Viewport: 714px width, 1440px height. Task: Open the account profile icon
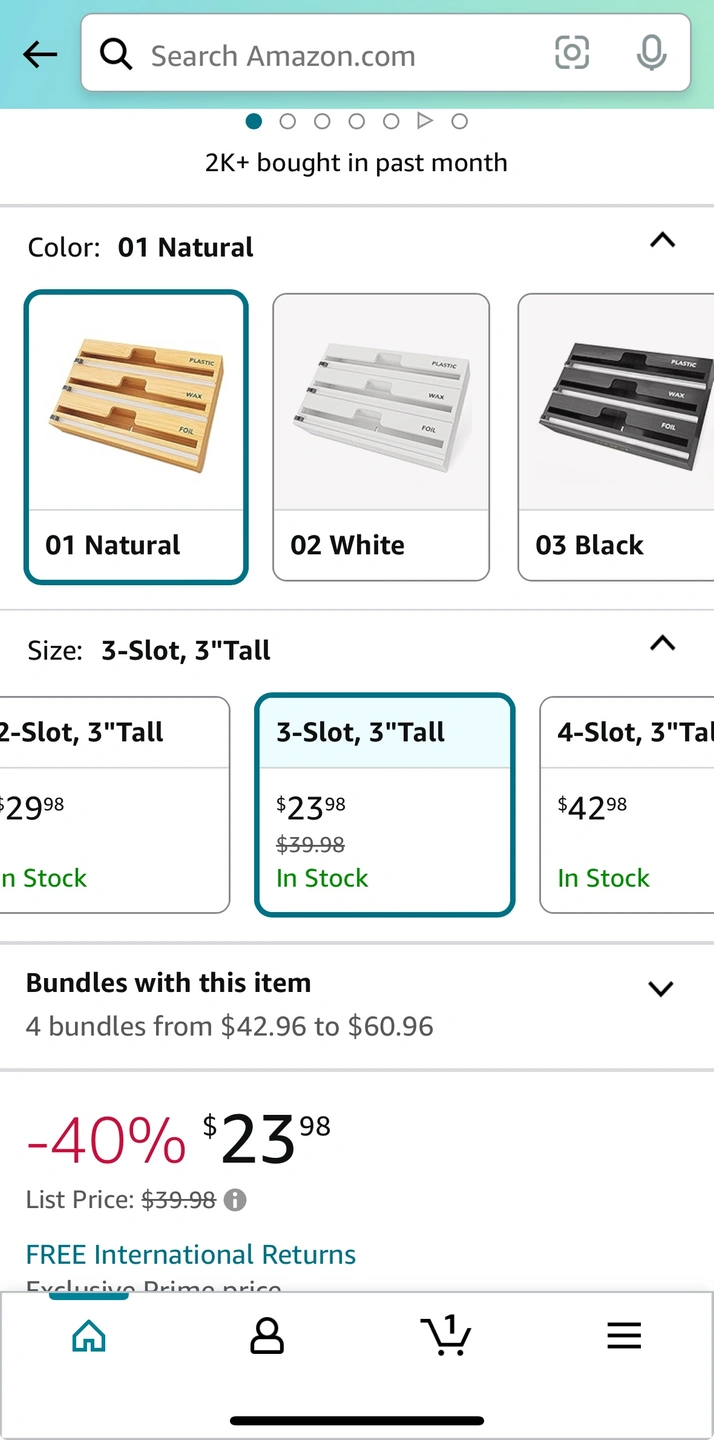click(x=267, y=1336)
